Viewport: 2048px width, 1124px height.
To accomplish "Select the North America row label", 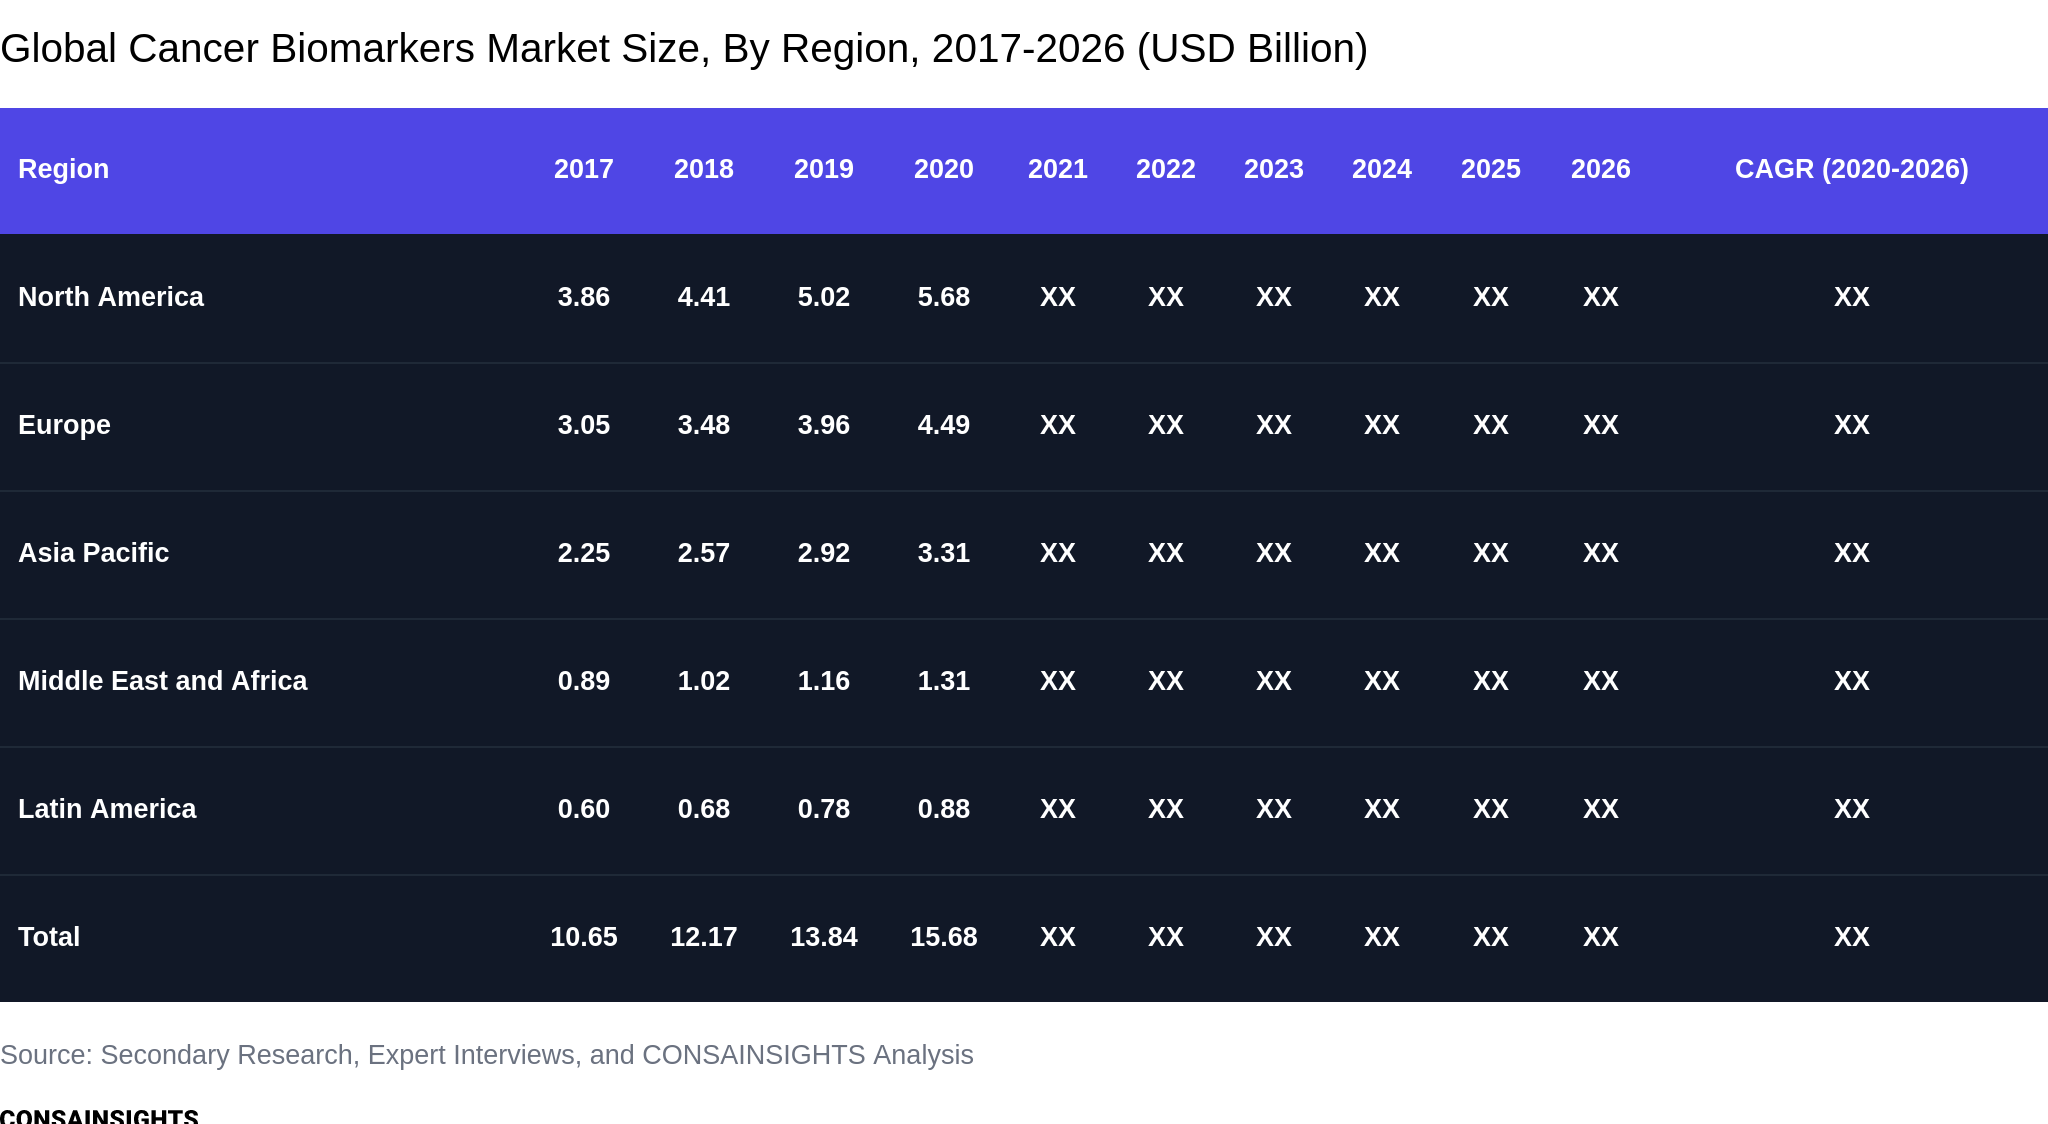I will tap(111, 297).
